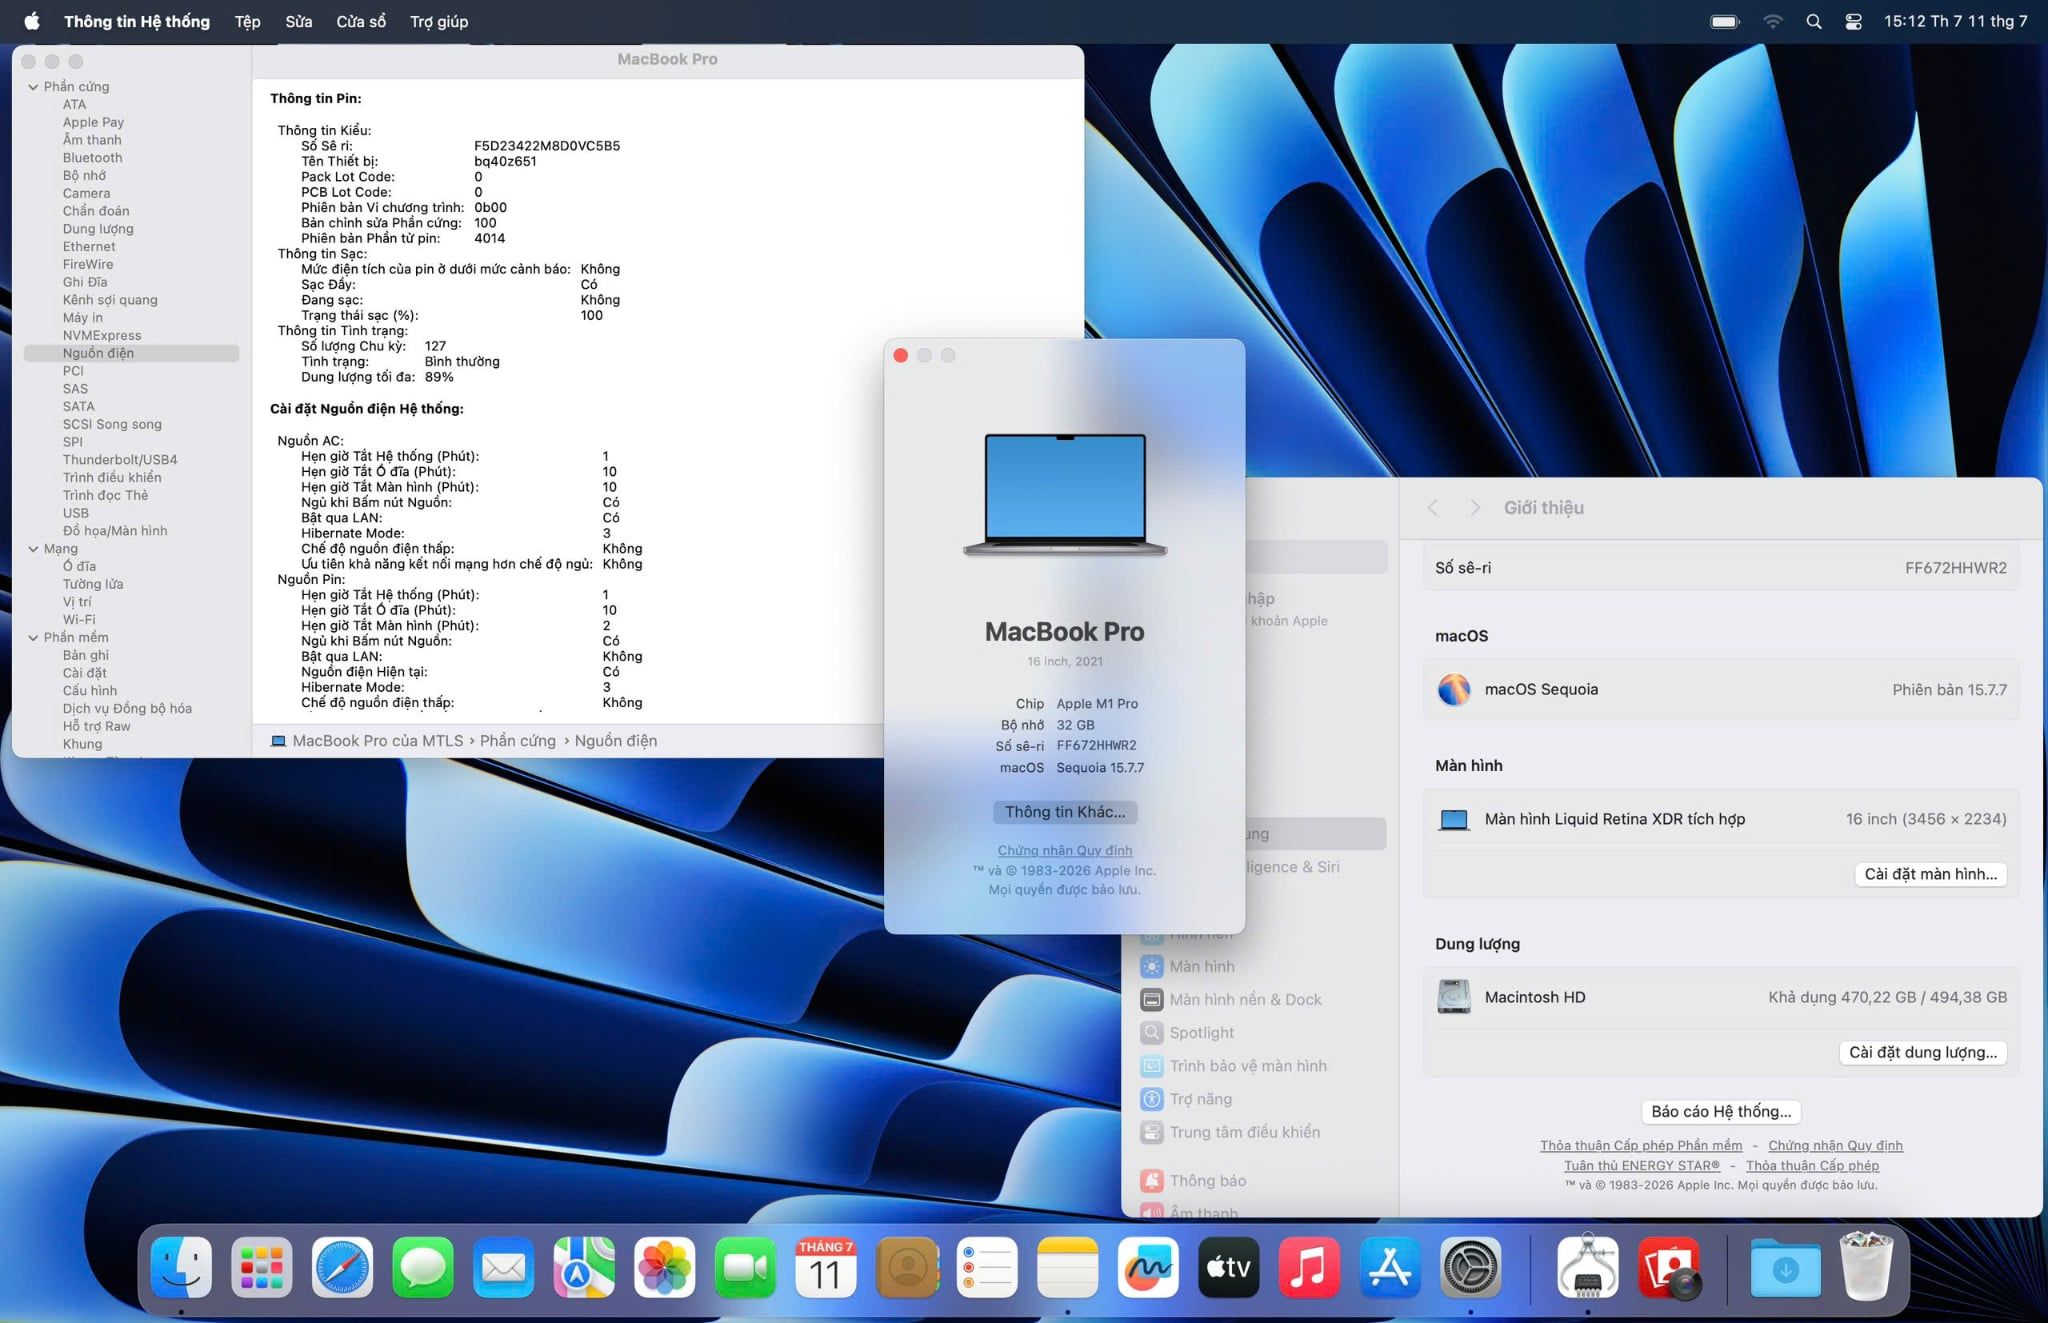This screenshot has height=1323, width=2048.
Task: Open Control Center from the menu bar
Action: (x=1853, y=21)
